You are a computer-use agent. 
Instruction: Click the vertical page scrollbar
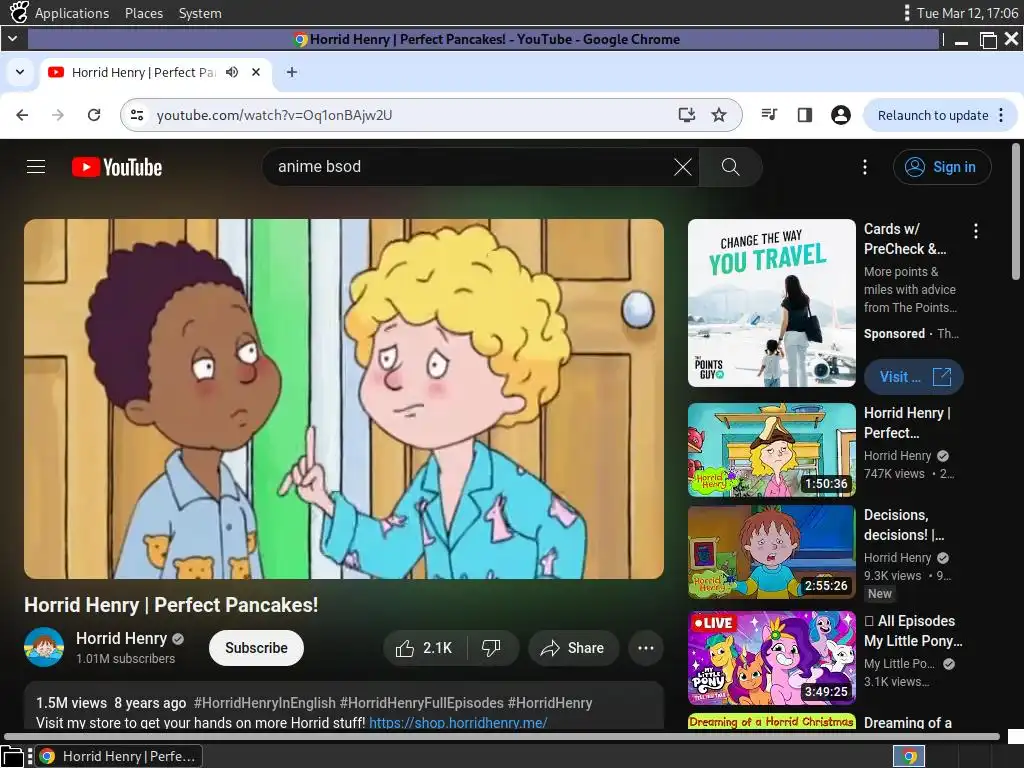point(1016,212)
